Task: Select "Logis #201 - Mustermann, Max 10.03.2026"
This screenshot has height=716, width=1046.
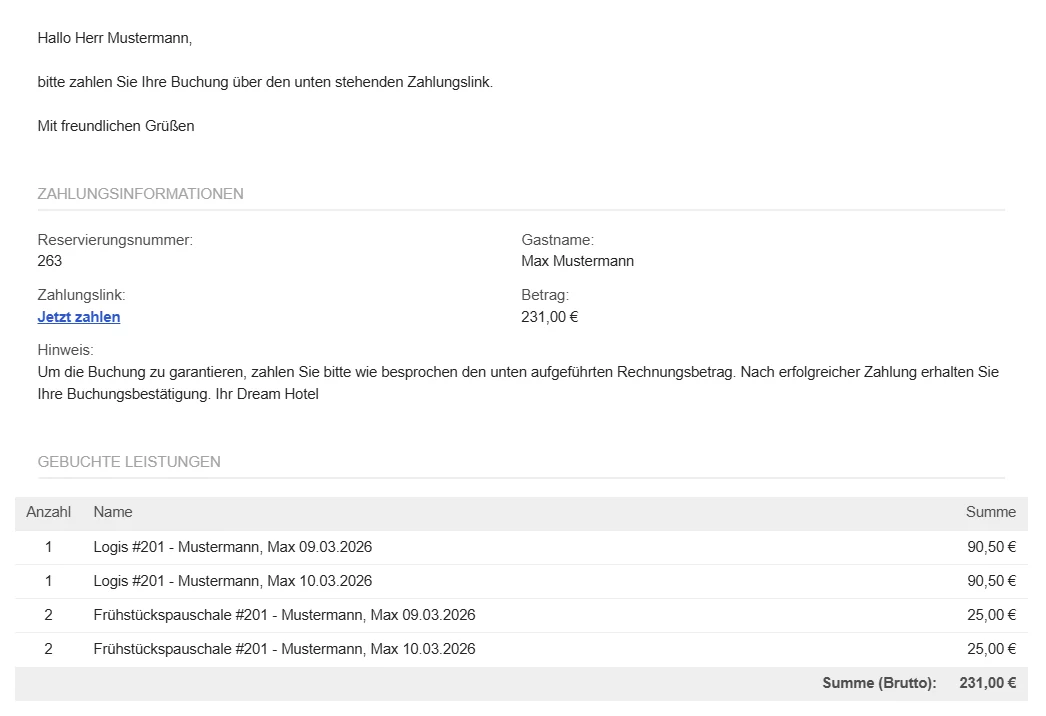Action: [233, 581]
